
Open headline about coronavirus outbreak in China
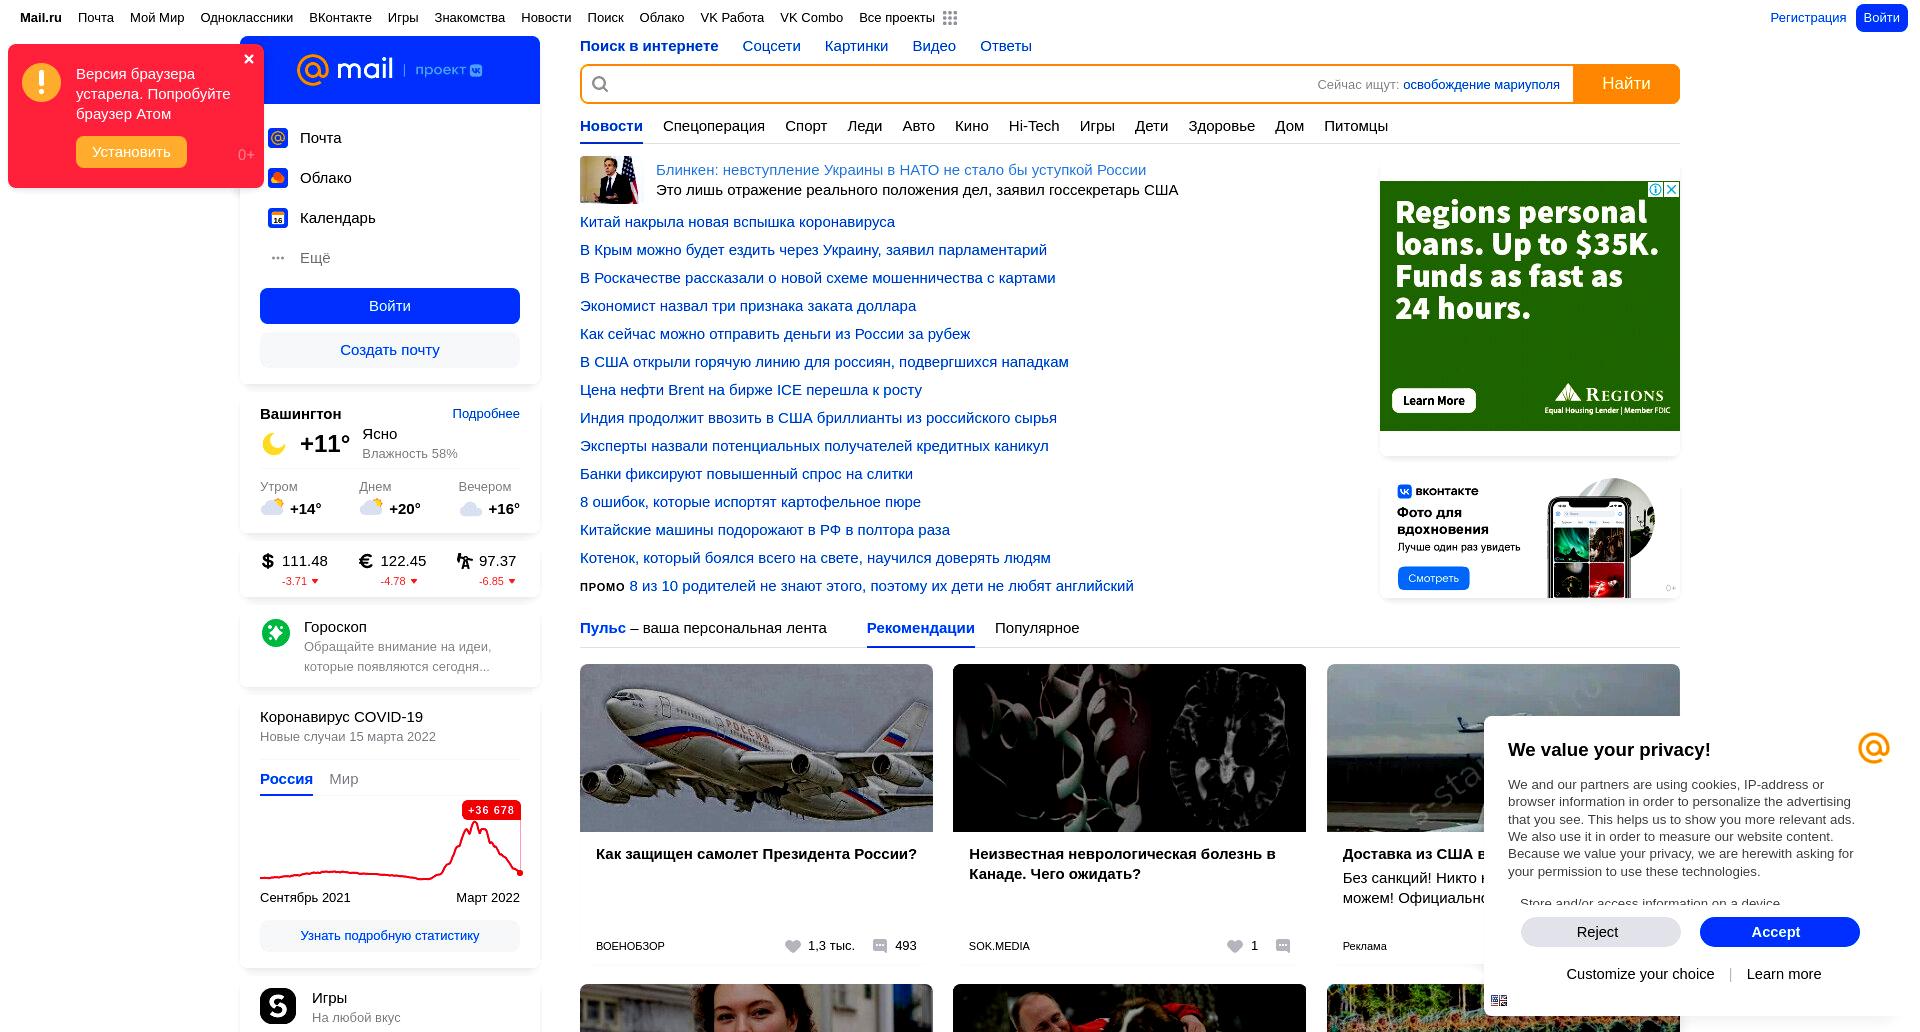coord(737,222)
